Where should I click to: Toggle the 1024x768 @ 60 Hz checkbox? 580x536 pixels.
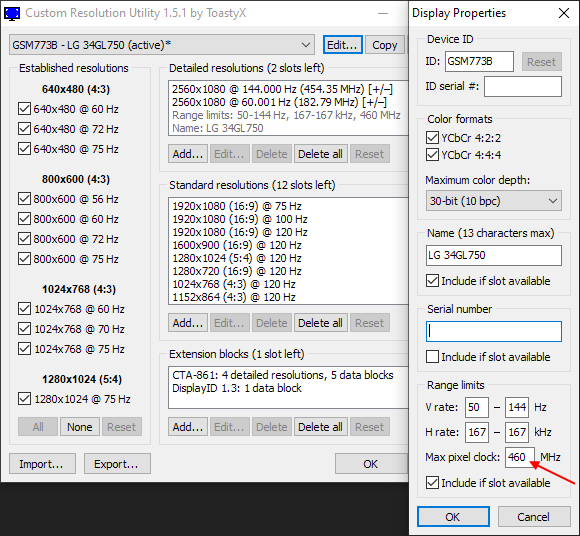pyautogui.click(x=24, y=309)
